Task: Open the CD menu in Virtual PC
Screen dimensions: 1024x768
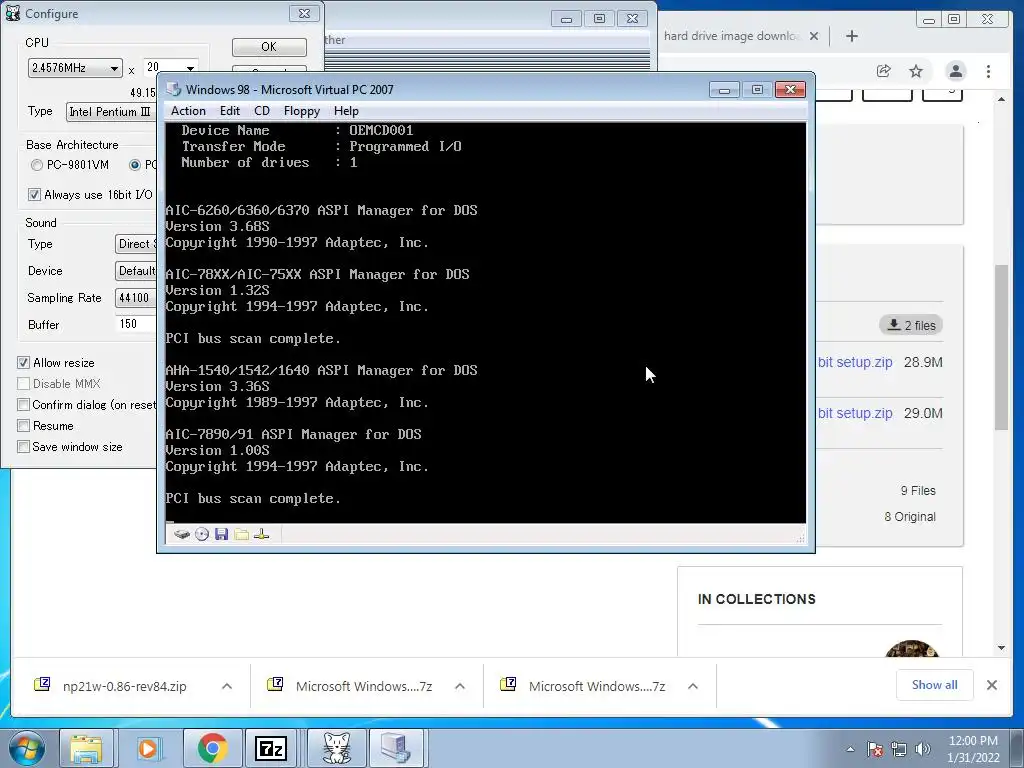Action: [262, 111]
